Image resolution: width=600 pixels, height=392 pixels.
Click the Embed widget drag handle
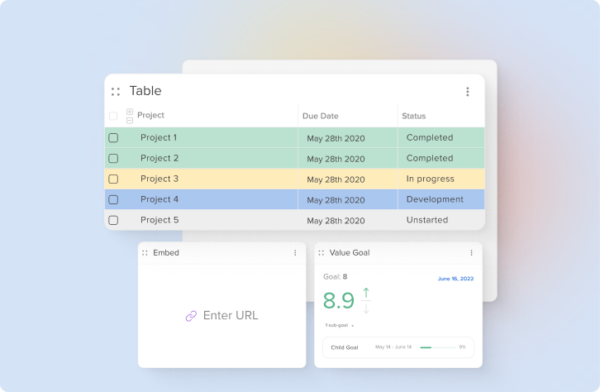[x=145, y=253]
